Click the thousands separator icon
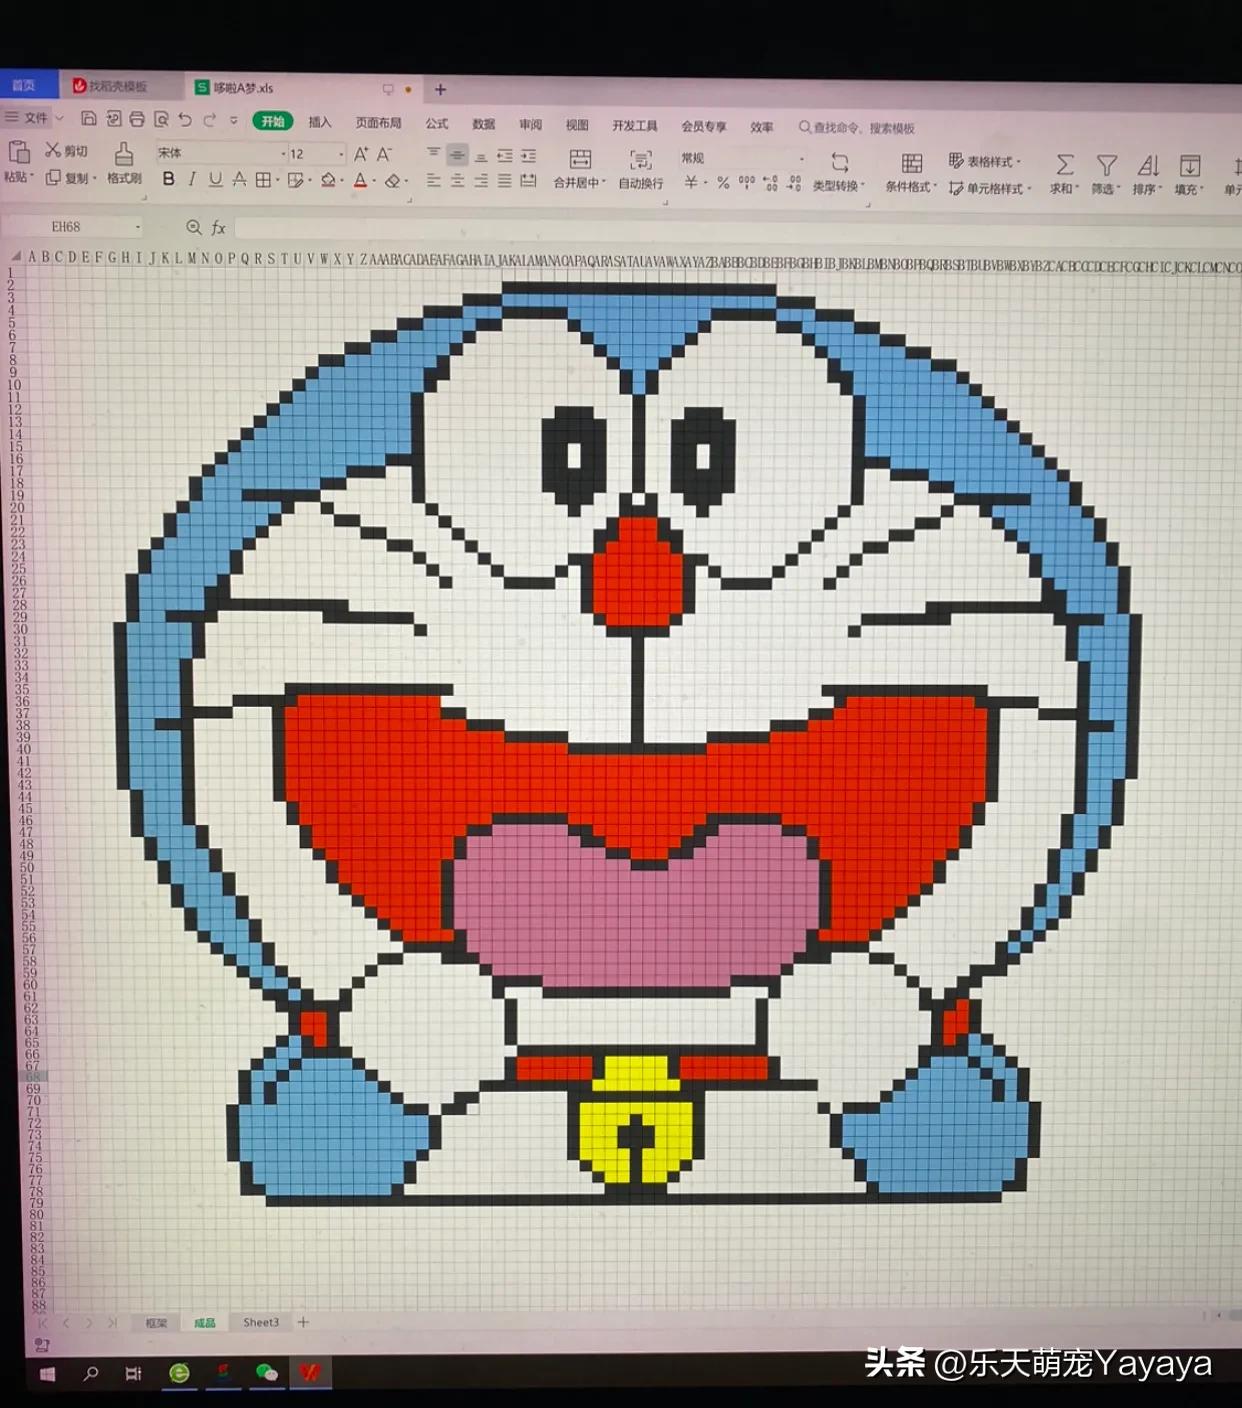This screenshot has height=1408, width=1242. (x=747, y=183)
